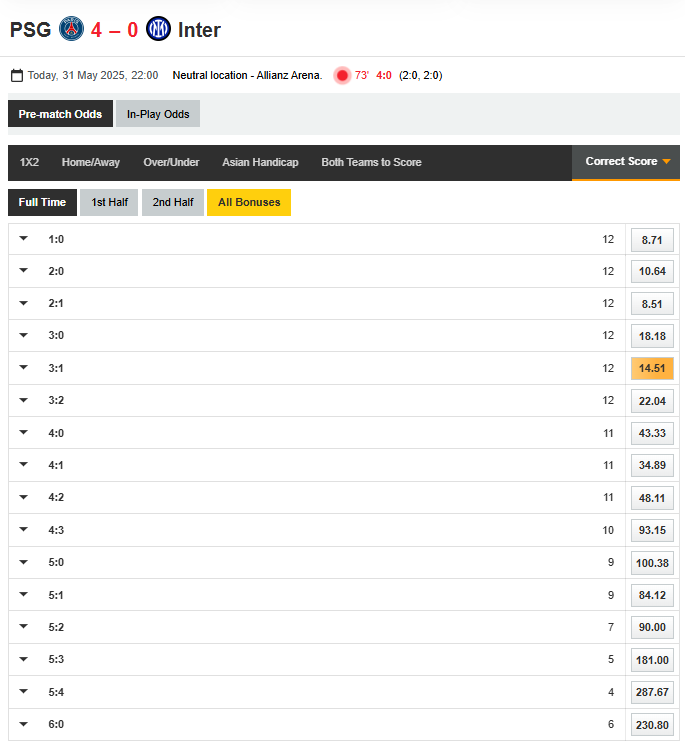Expand the 6:0 score row arrow

click(23, 724)
